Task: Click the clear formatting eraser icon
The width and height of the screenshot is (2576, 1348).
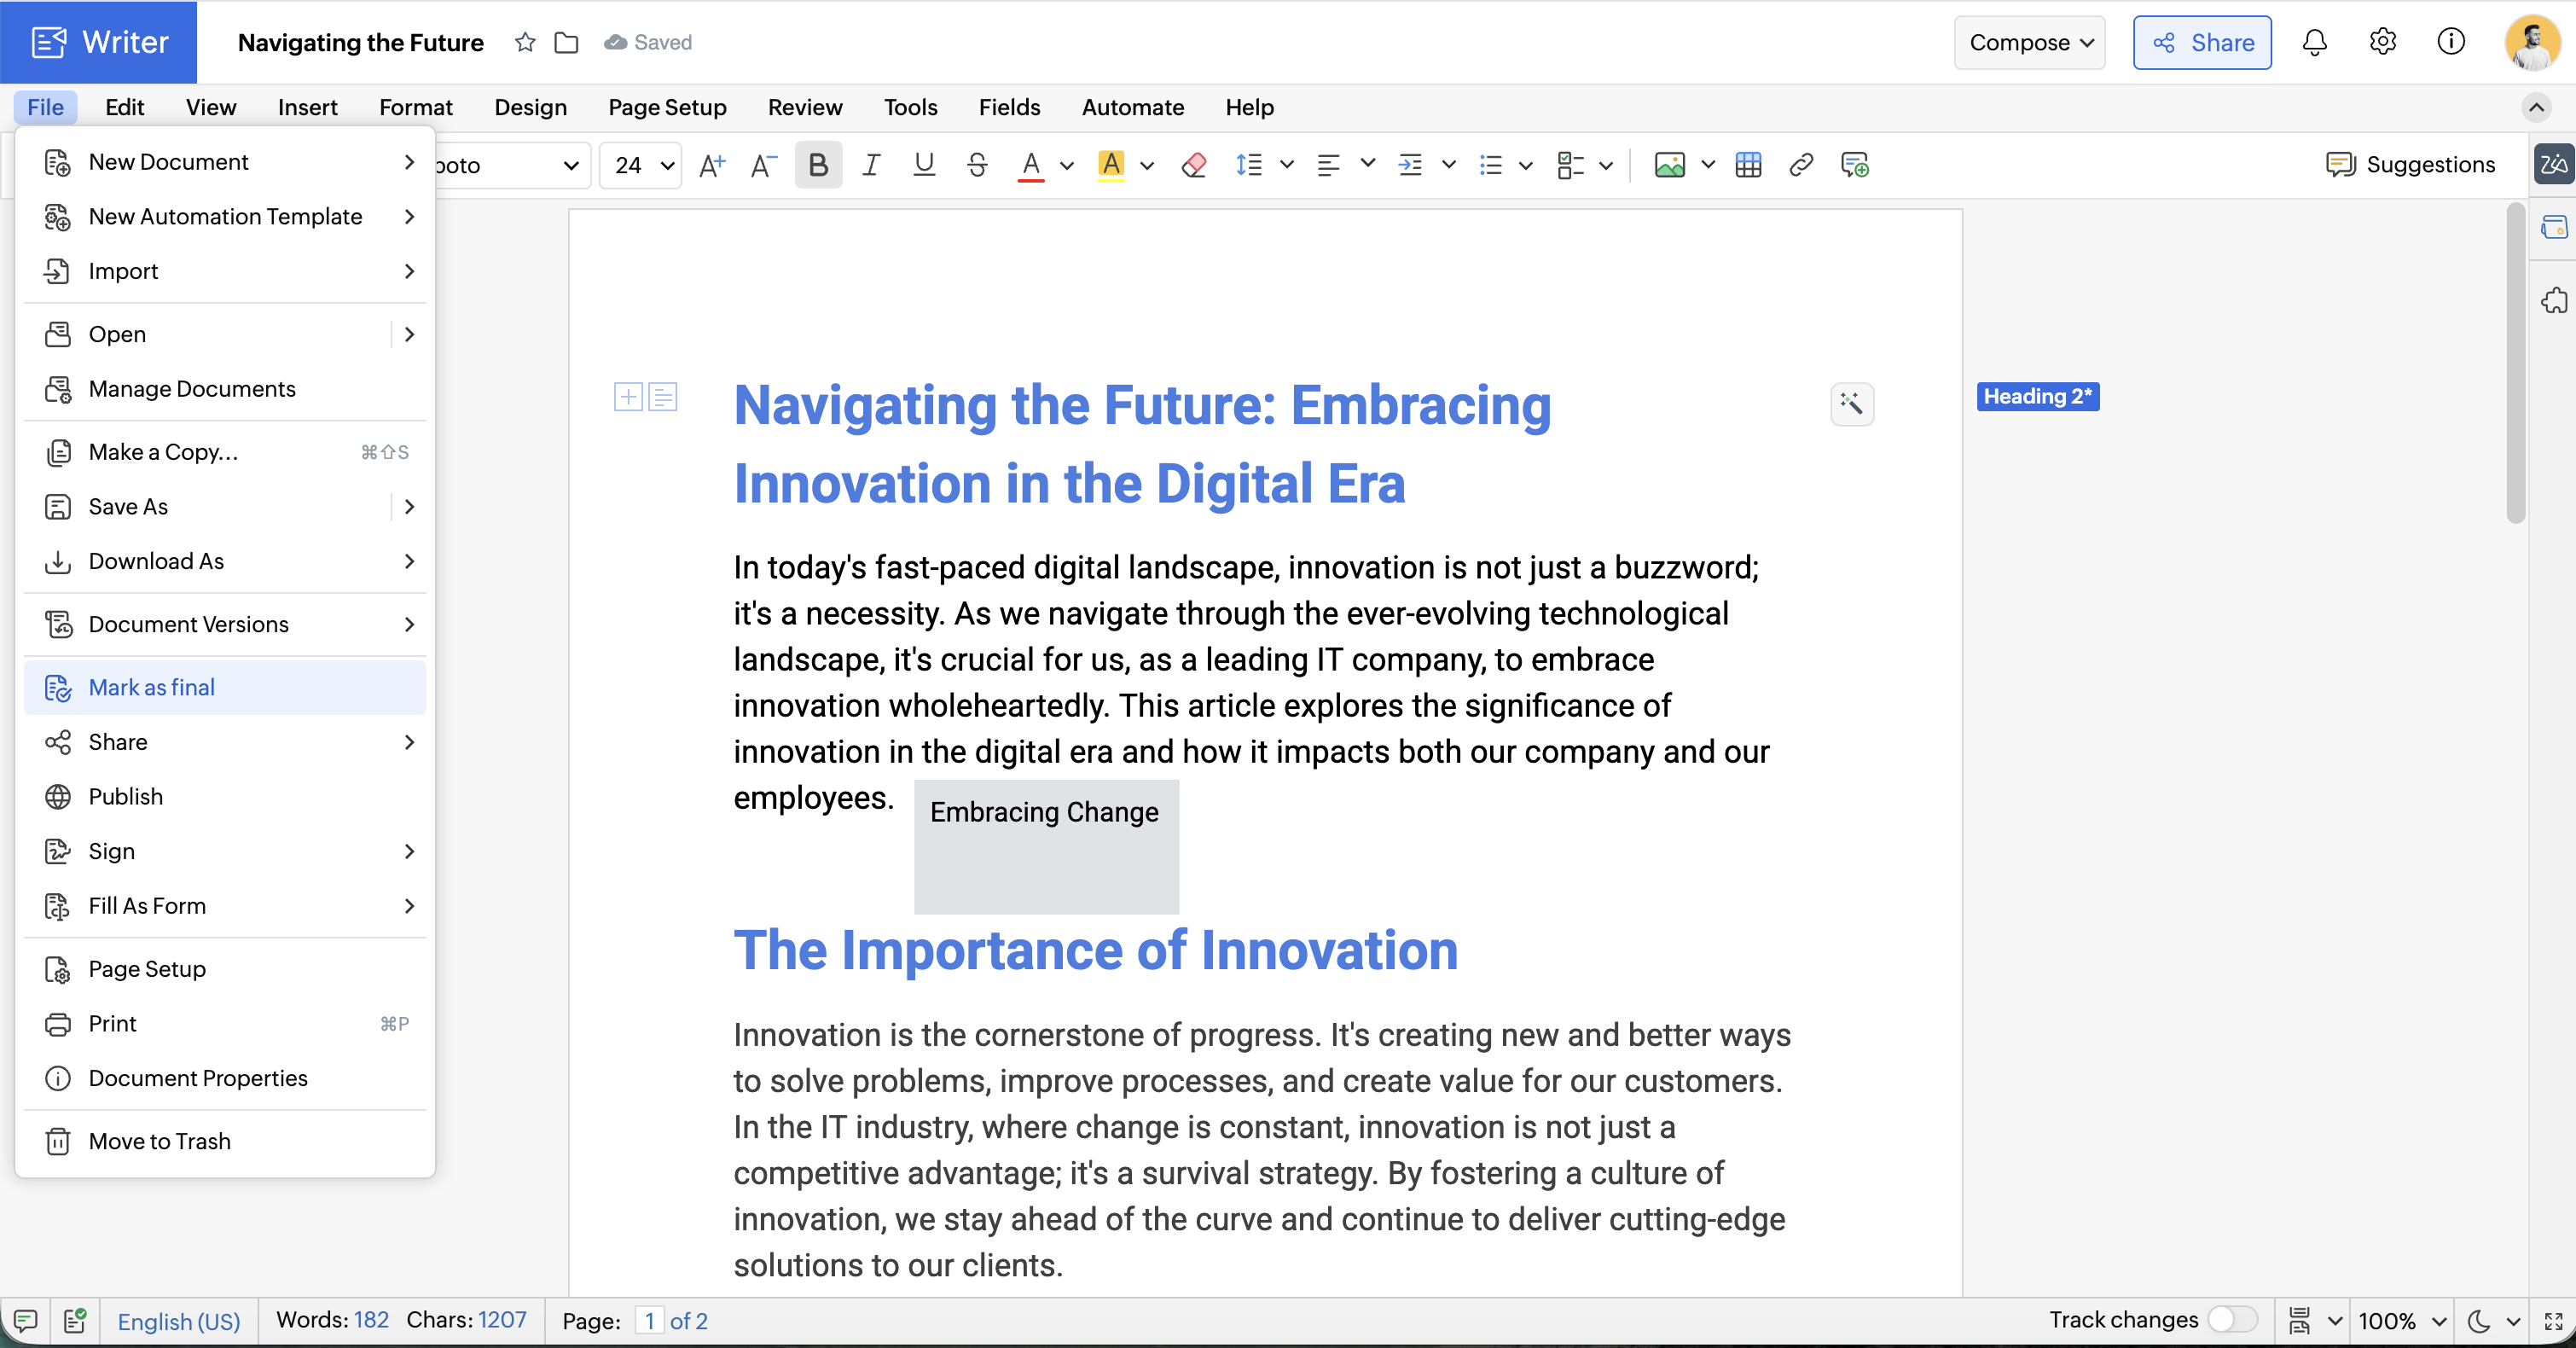Action: (x=1193, y=165)
